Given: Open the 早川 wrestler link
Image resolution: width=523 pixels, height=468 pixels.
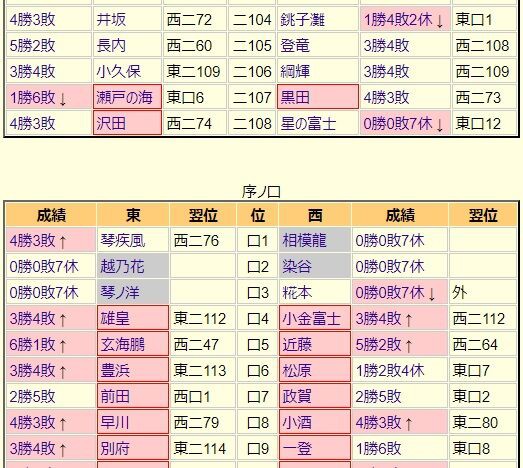Looking at the screenshot, I should click(115, 423).
